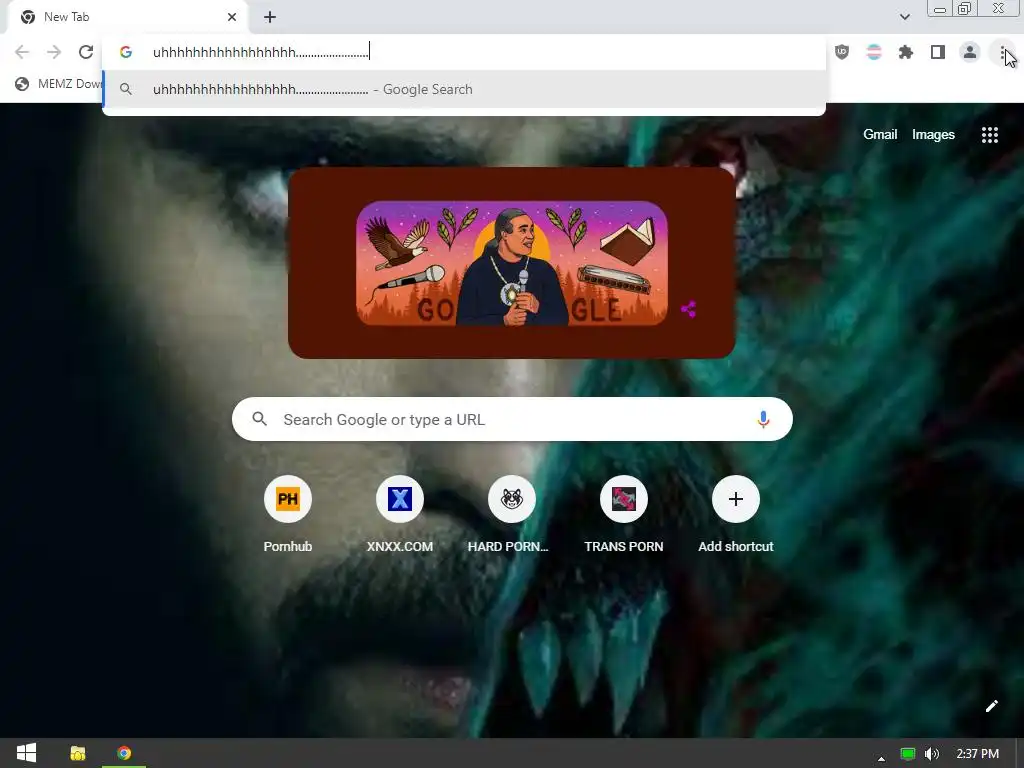Open the magnifier icon in the page search box

pos(259,419)
